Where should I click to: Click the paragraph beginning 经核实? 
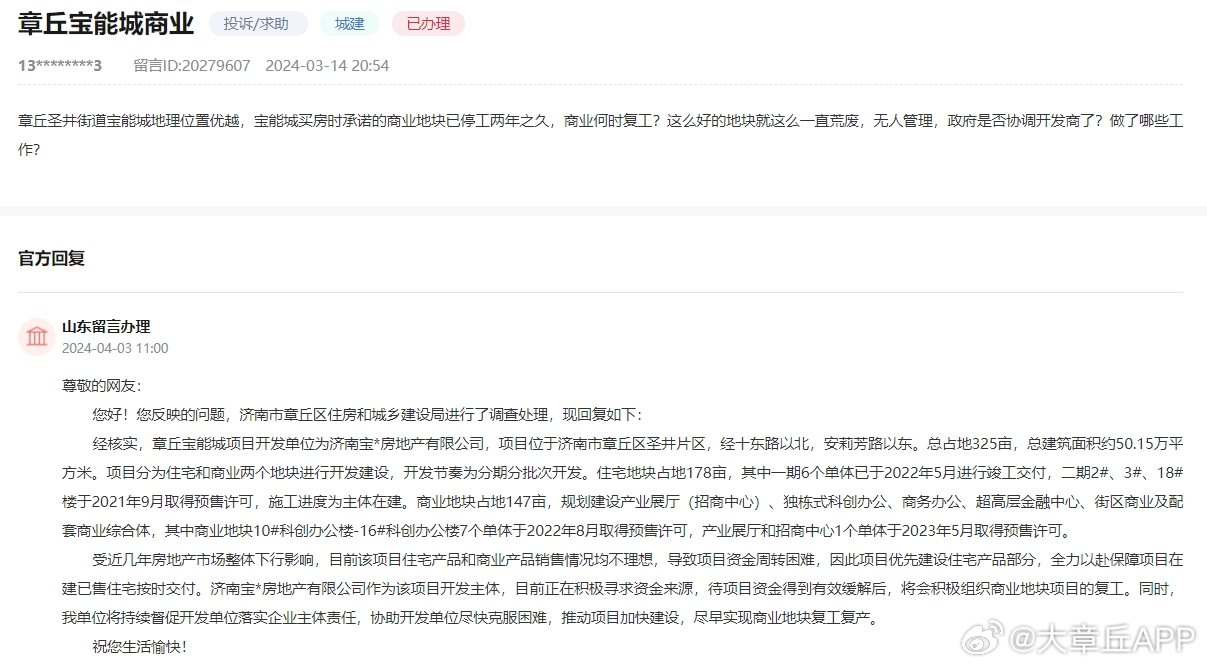[x=620, y=443]
